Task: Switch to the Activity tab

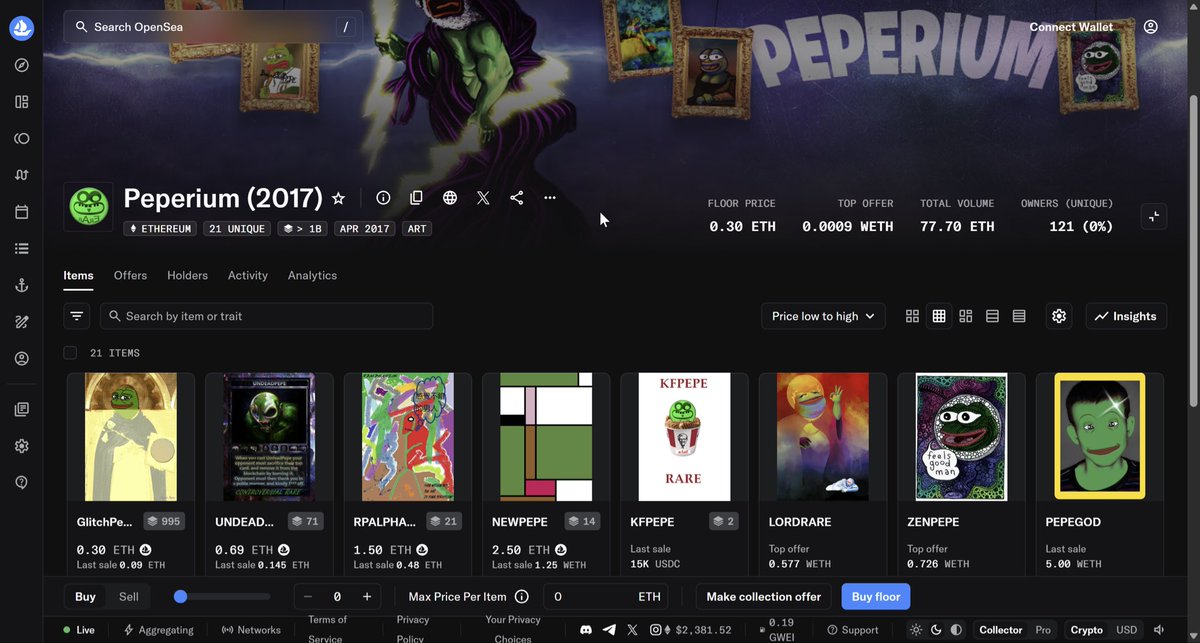Action: point(247,275)
